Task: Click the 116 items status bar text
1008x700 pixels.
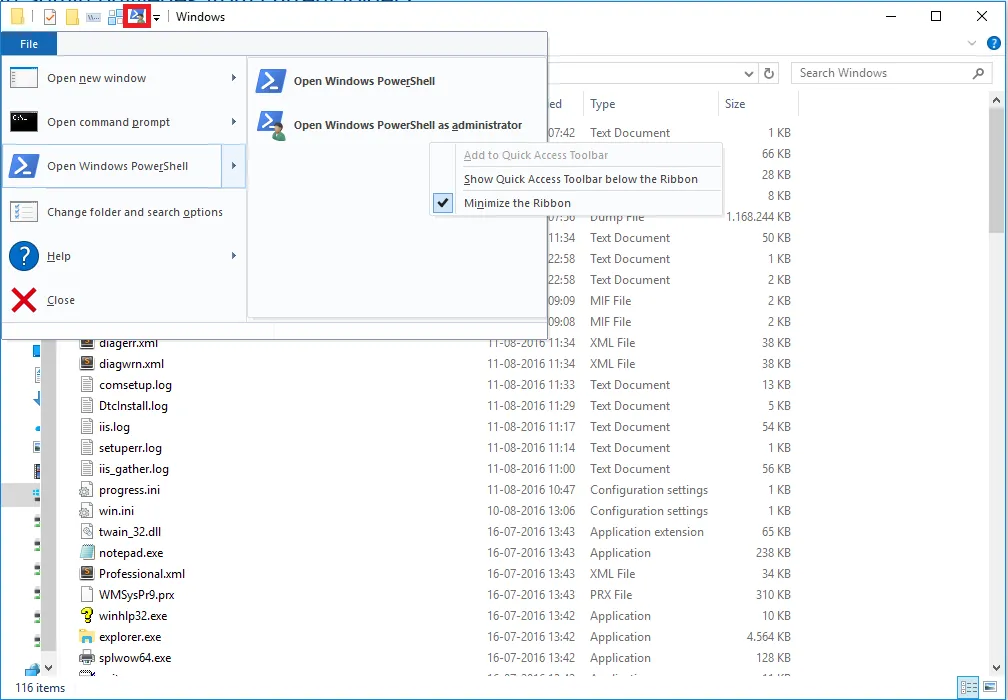Action: pyautogui.click(x=40, y=688)
